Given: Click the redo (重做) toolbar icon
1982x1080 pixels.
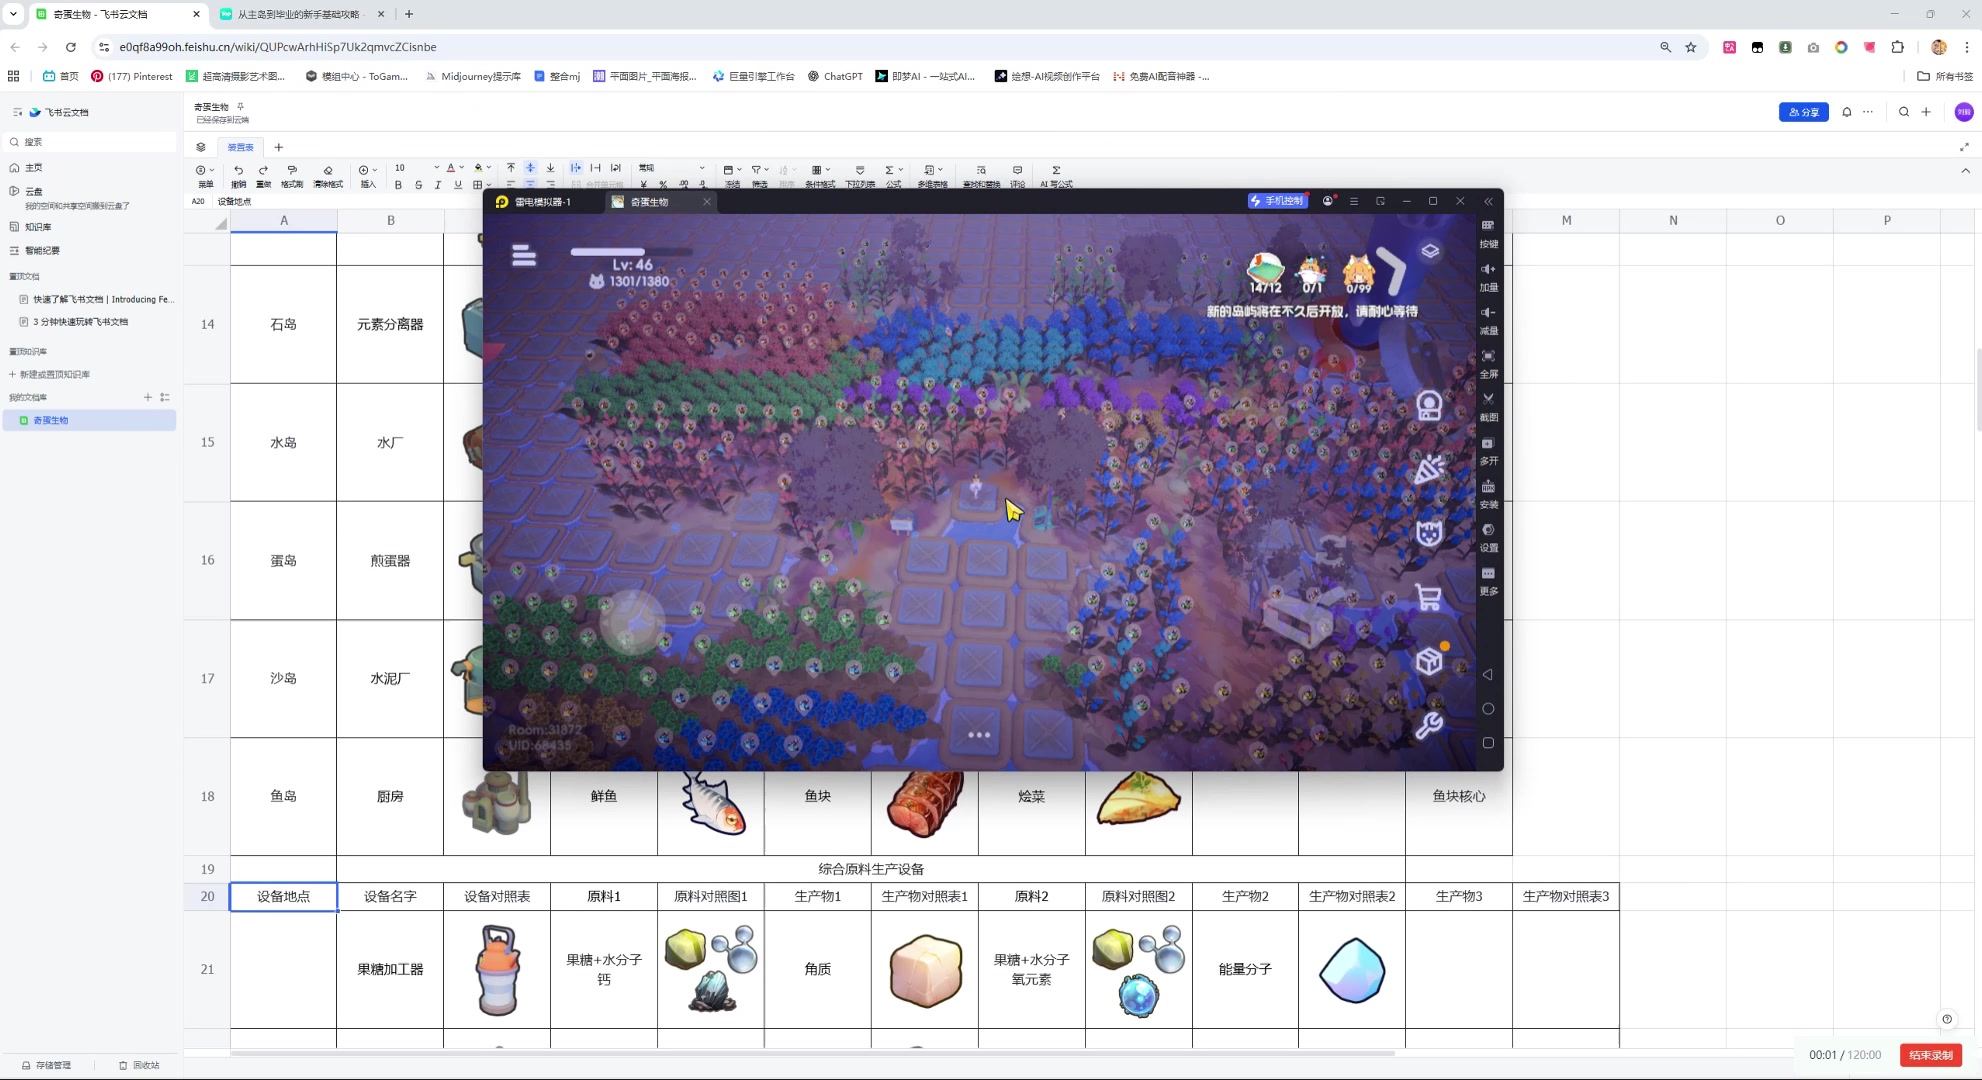Looking at the screenshot, I should pos(263,170).
